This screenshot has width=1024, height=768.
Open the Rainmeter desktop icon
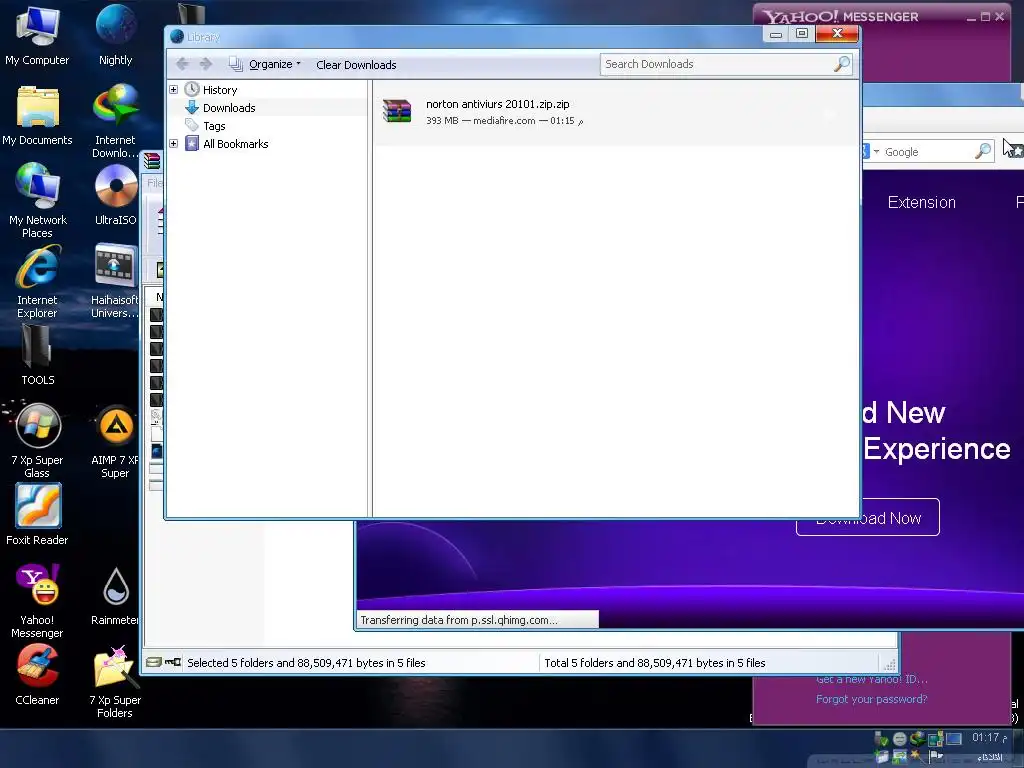116,596
